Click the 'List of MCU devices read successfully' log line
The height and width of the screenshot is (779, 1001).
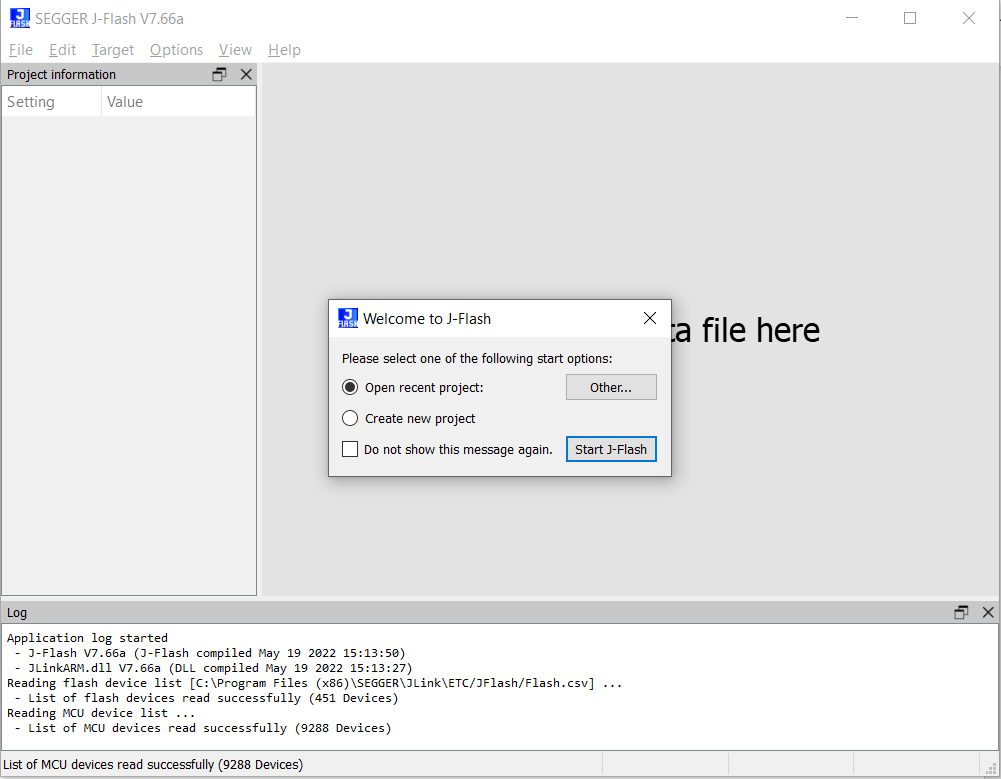click(x=202, y=728)
